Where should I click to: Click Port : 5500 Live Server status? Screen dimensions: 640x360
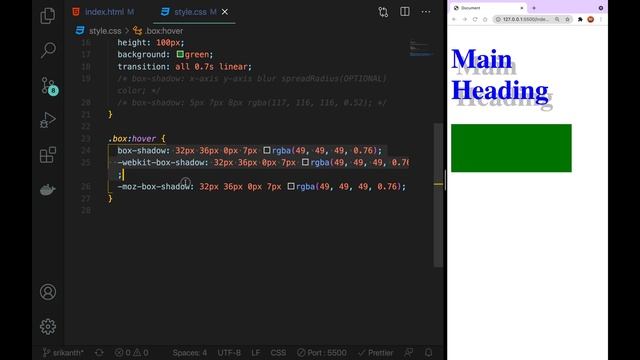pos(322,353)
